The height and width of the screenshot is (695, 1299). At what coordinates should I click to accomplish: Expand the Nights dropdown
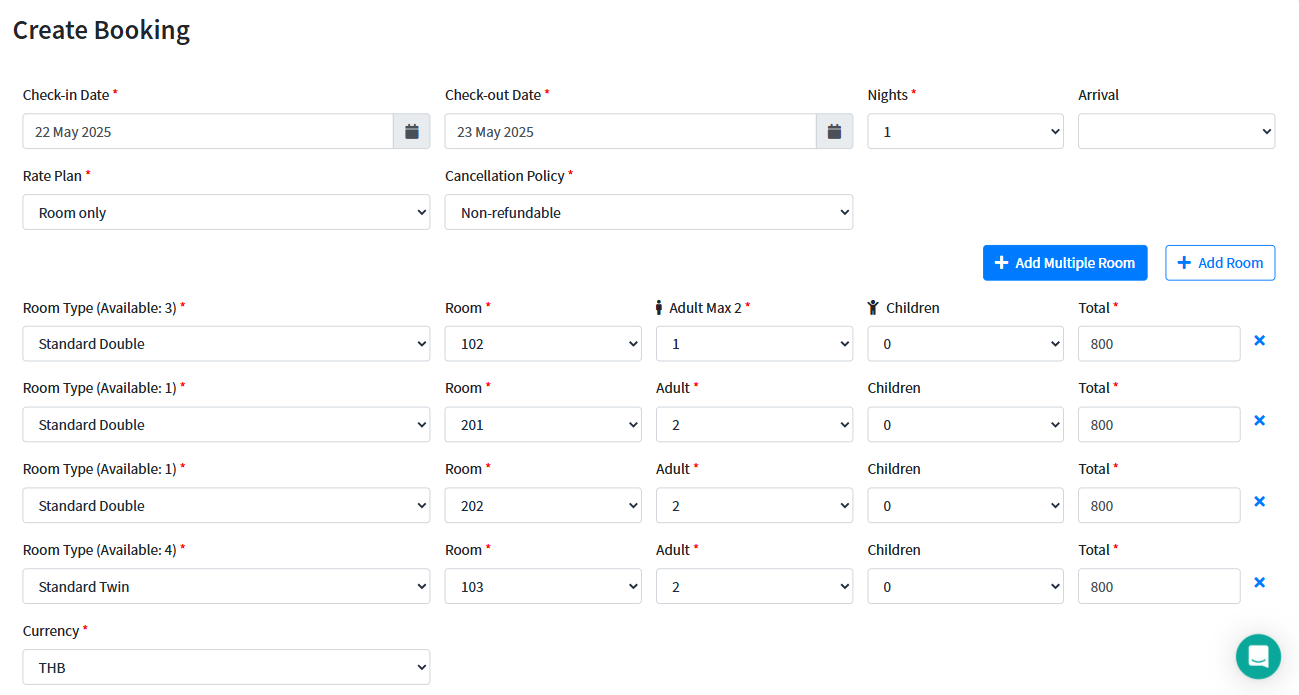click(x=964, y=131)
